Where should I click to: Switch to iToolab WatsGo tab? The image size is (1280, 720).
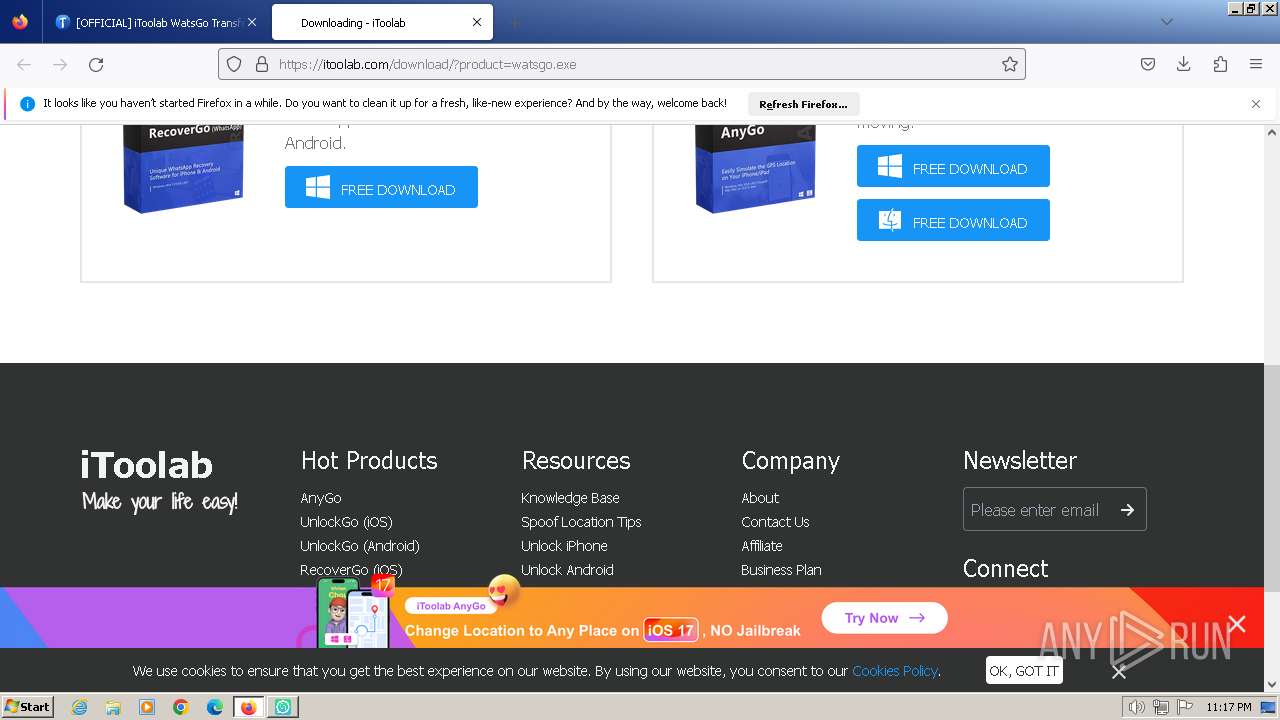pyautogui.click(x=148, y=22)
